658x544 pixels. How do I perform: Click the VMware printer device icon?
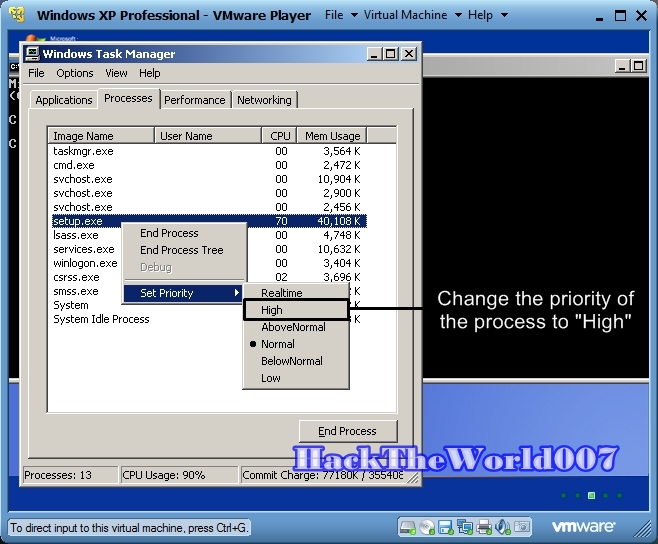[x=484, y=527]
